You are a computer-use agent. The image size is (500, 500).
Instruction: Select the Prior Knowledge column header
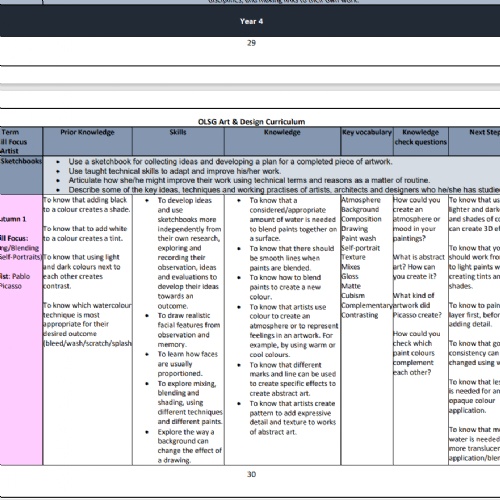point(87,132)
